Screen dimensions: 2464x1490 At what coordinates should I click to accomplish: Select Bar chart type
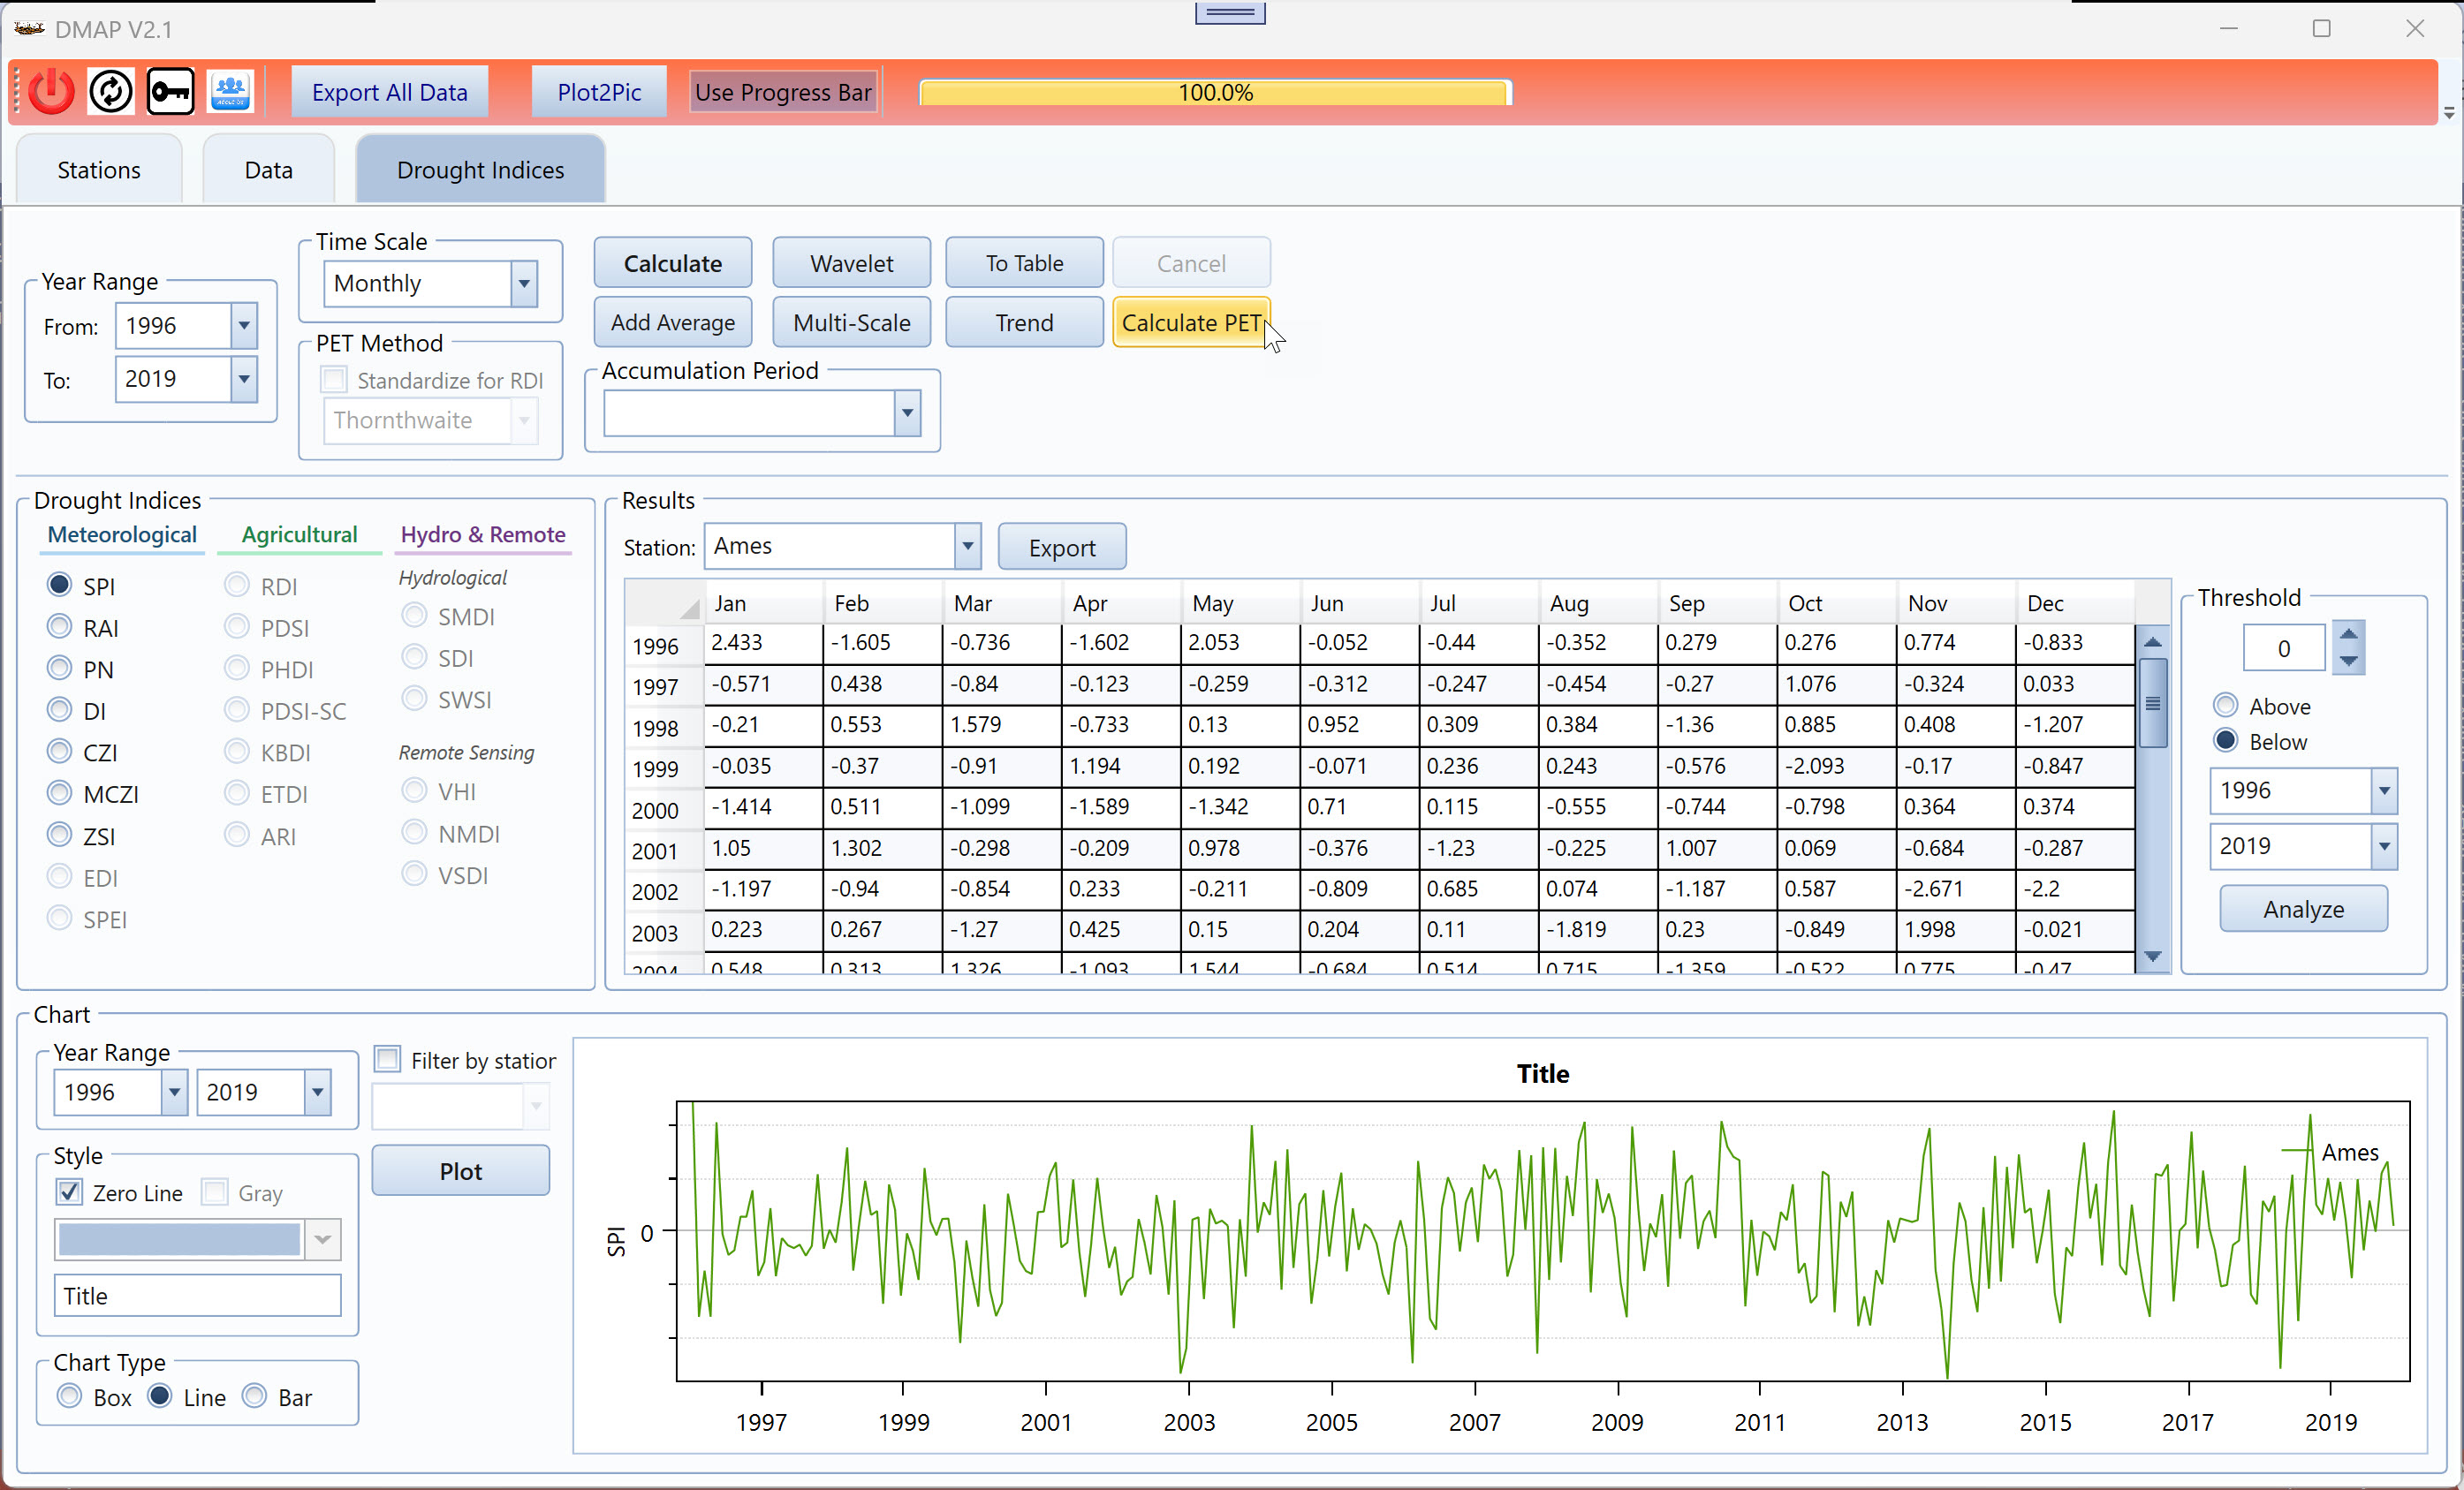(255, 1396)
